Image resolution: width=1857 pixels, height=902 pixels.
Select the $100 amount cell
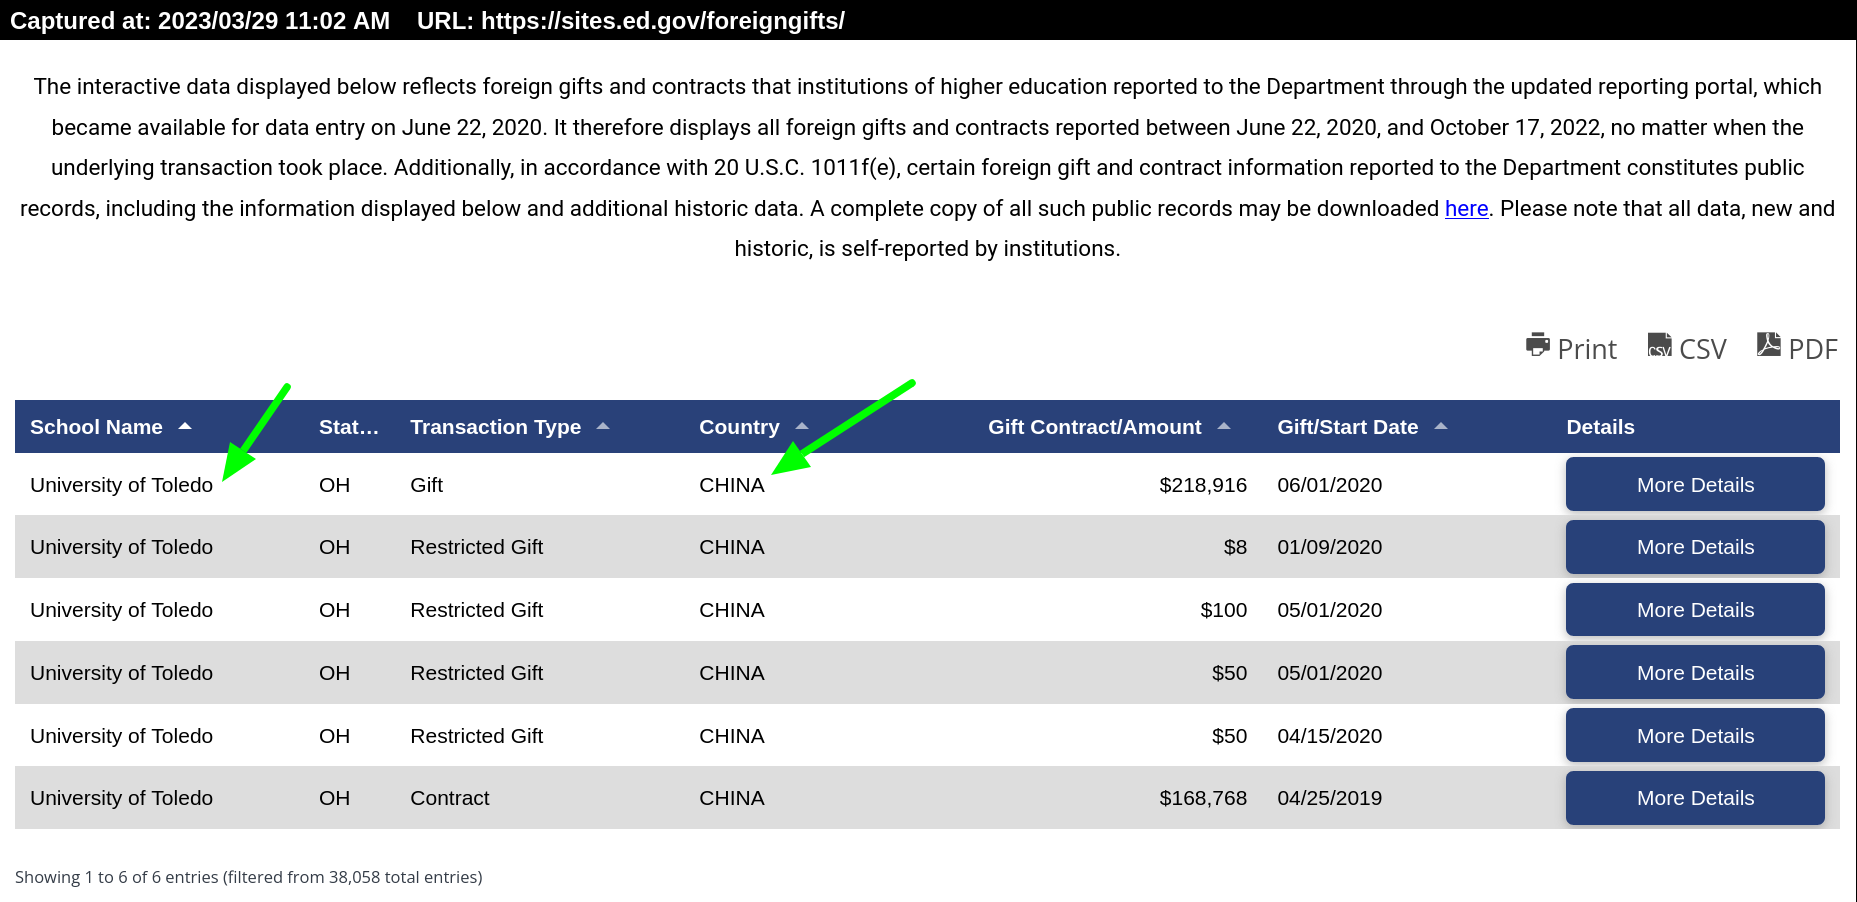tap(1224, 610)
